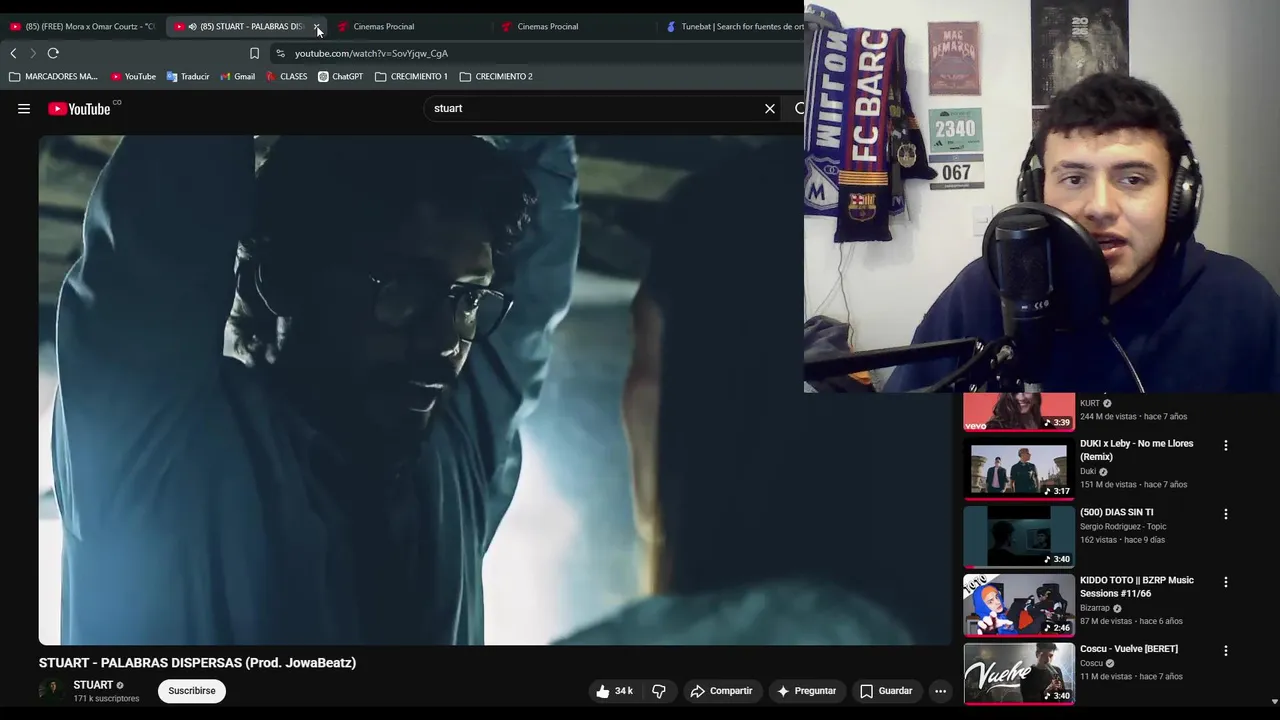Image resolution: width=1280 pixels, height=720 pixels.
Task: Click the page scrollbar down arrow
Action: pos(1274,702)
